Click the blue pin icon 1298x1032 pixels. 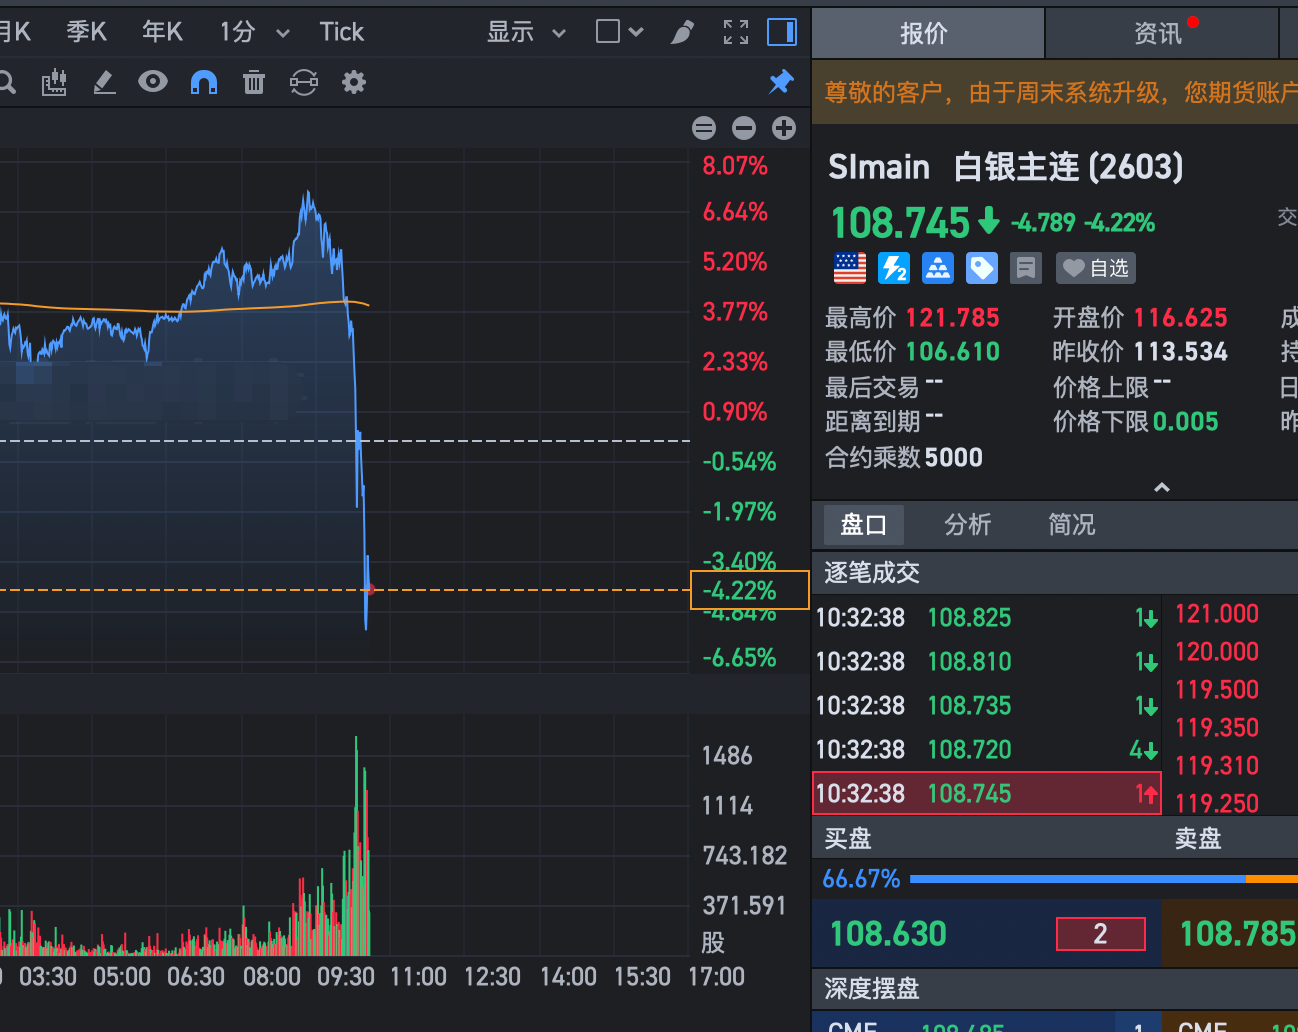[781, 82]
